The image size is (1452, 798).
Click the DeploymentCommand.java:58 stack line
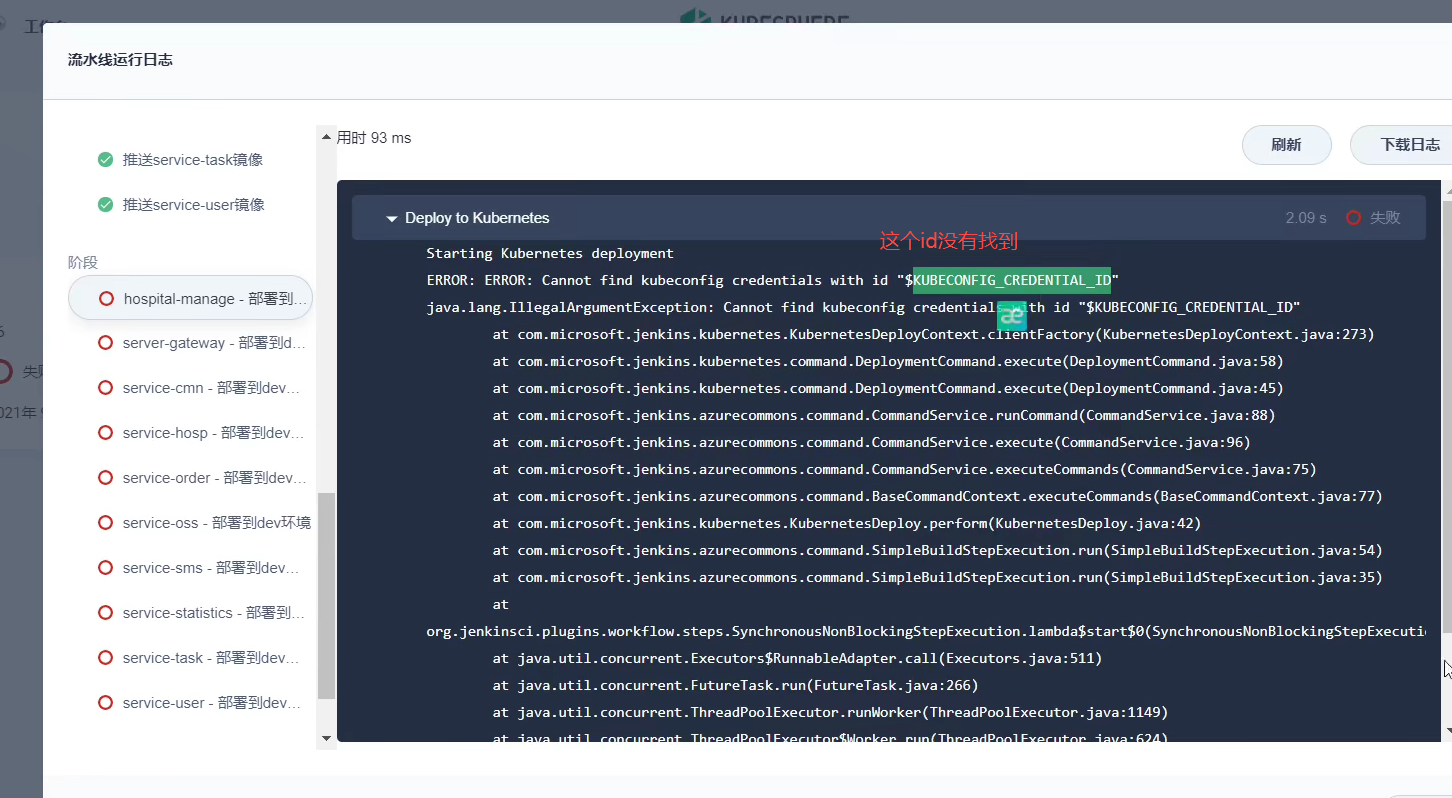[888, 362]
